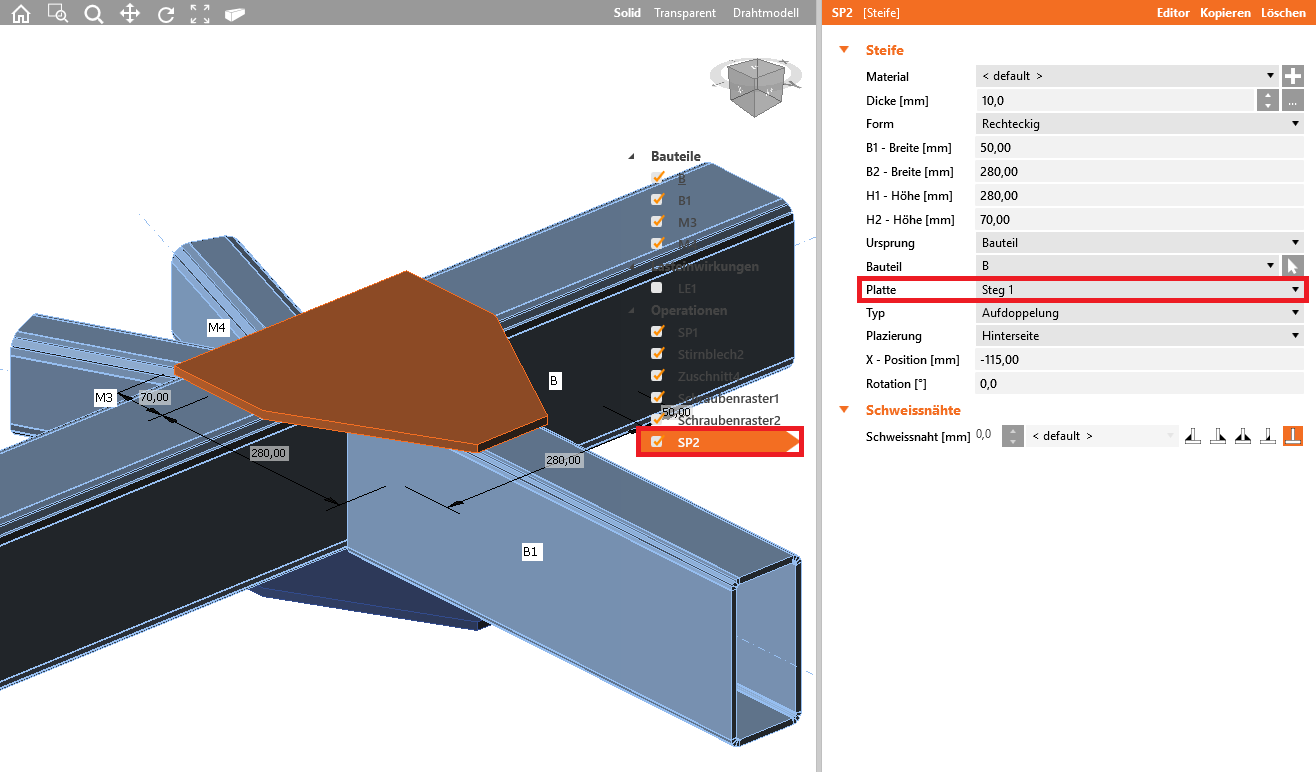Uncheck the Stirnblech2 operation
1316x772 pixels.
[x=657, y=354]
